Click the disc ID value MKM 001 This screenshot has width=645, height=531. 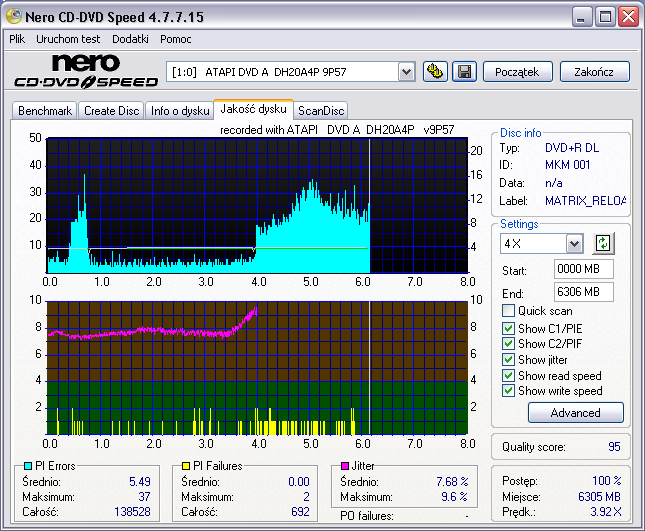567,165
